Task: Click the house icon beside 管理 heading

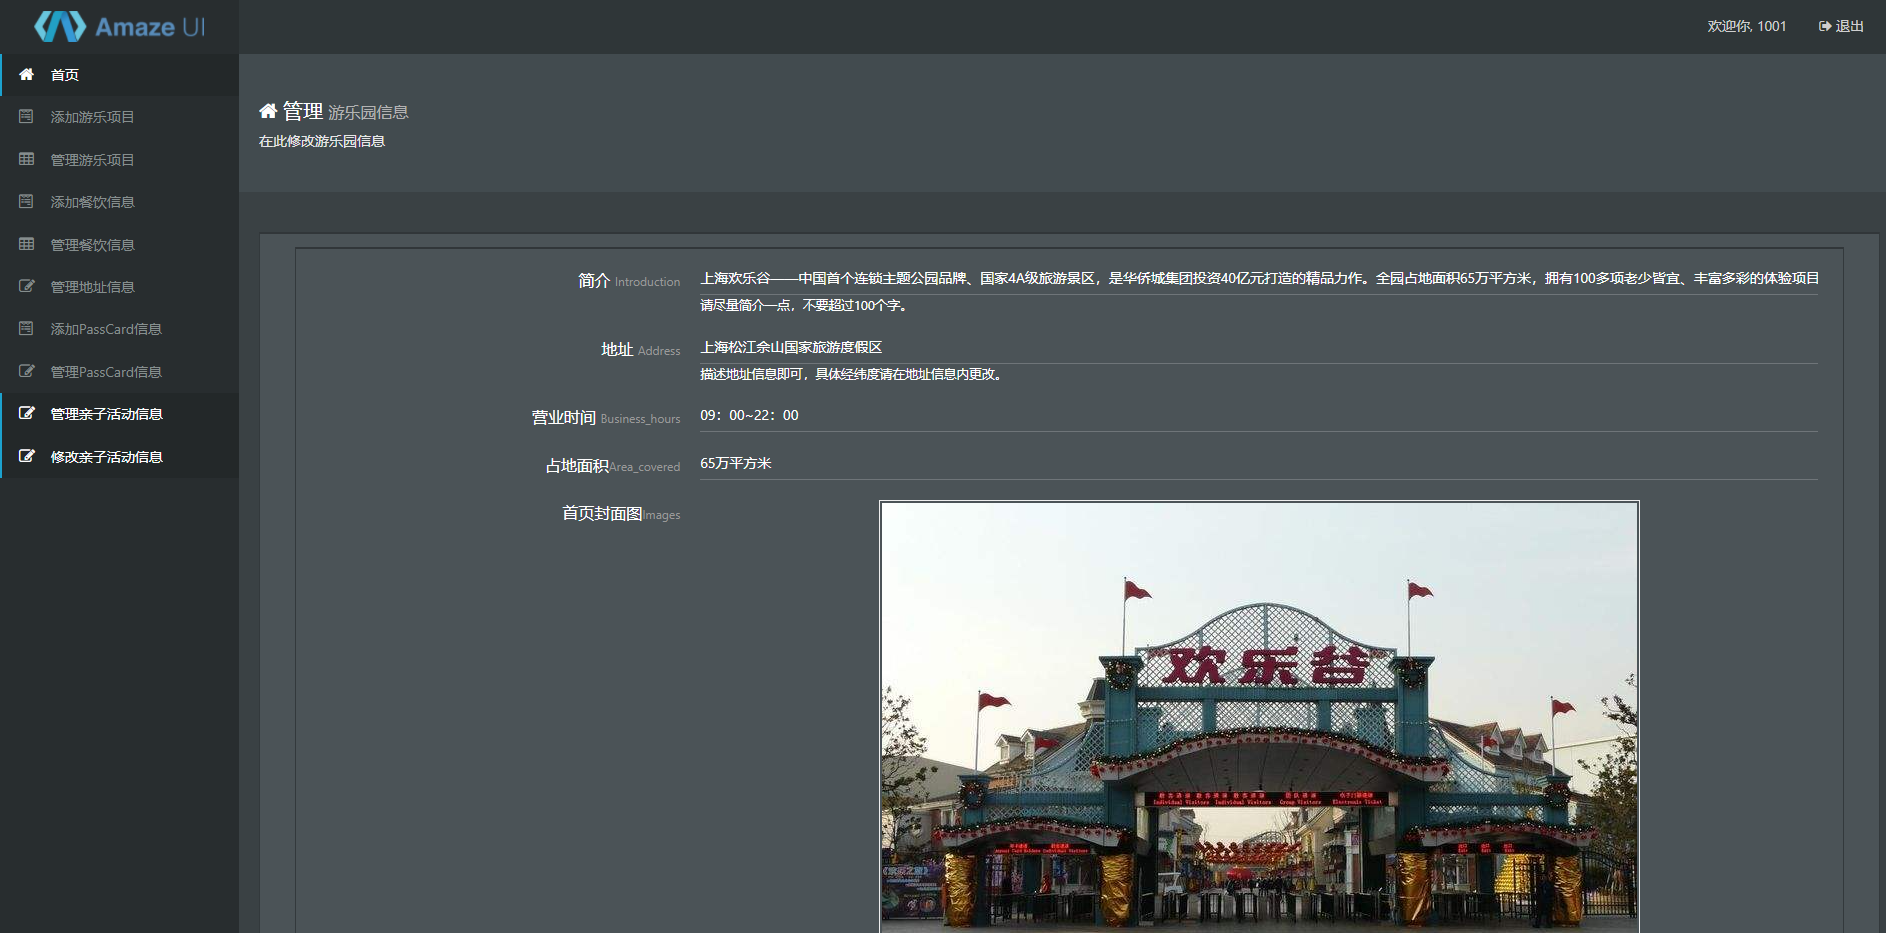Action: click(x=268, y=111)
